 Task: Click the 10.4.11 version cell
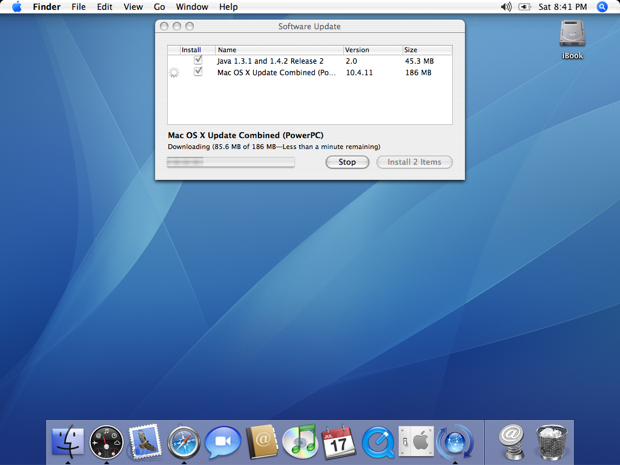pos(359,72)
